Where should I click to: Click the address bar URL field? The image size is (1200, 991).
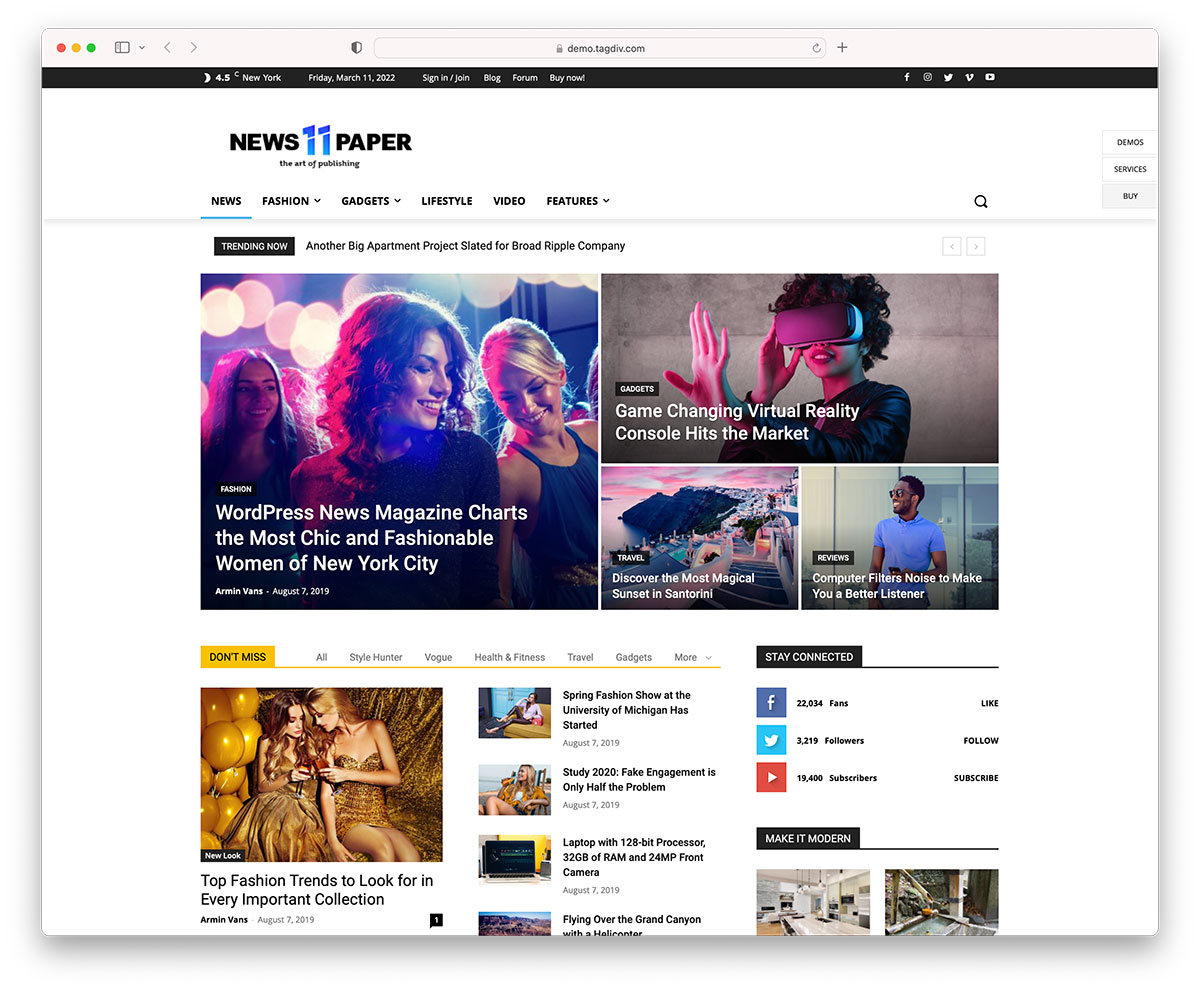(x=600, y=48)
